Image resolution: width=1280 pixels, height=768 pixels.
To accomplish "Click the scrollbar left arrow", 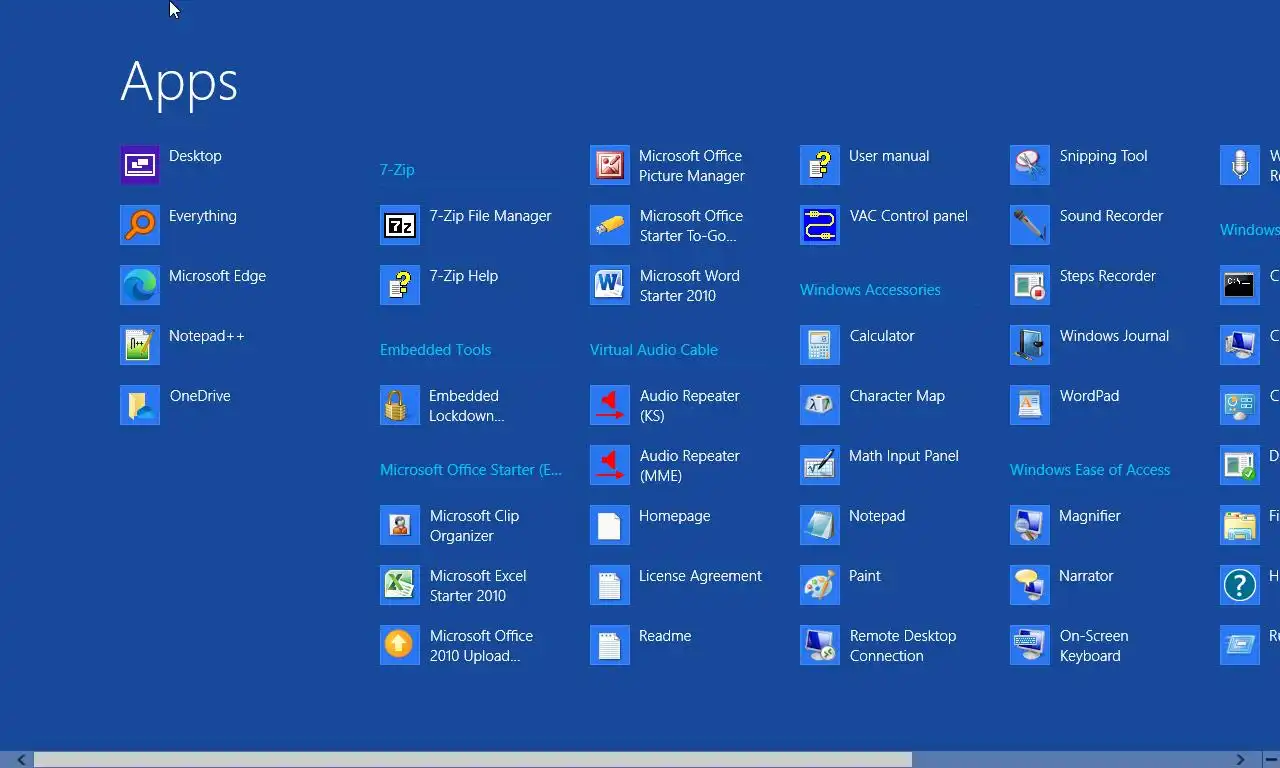I will (x=21, y=760).
